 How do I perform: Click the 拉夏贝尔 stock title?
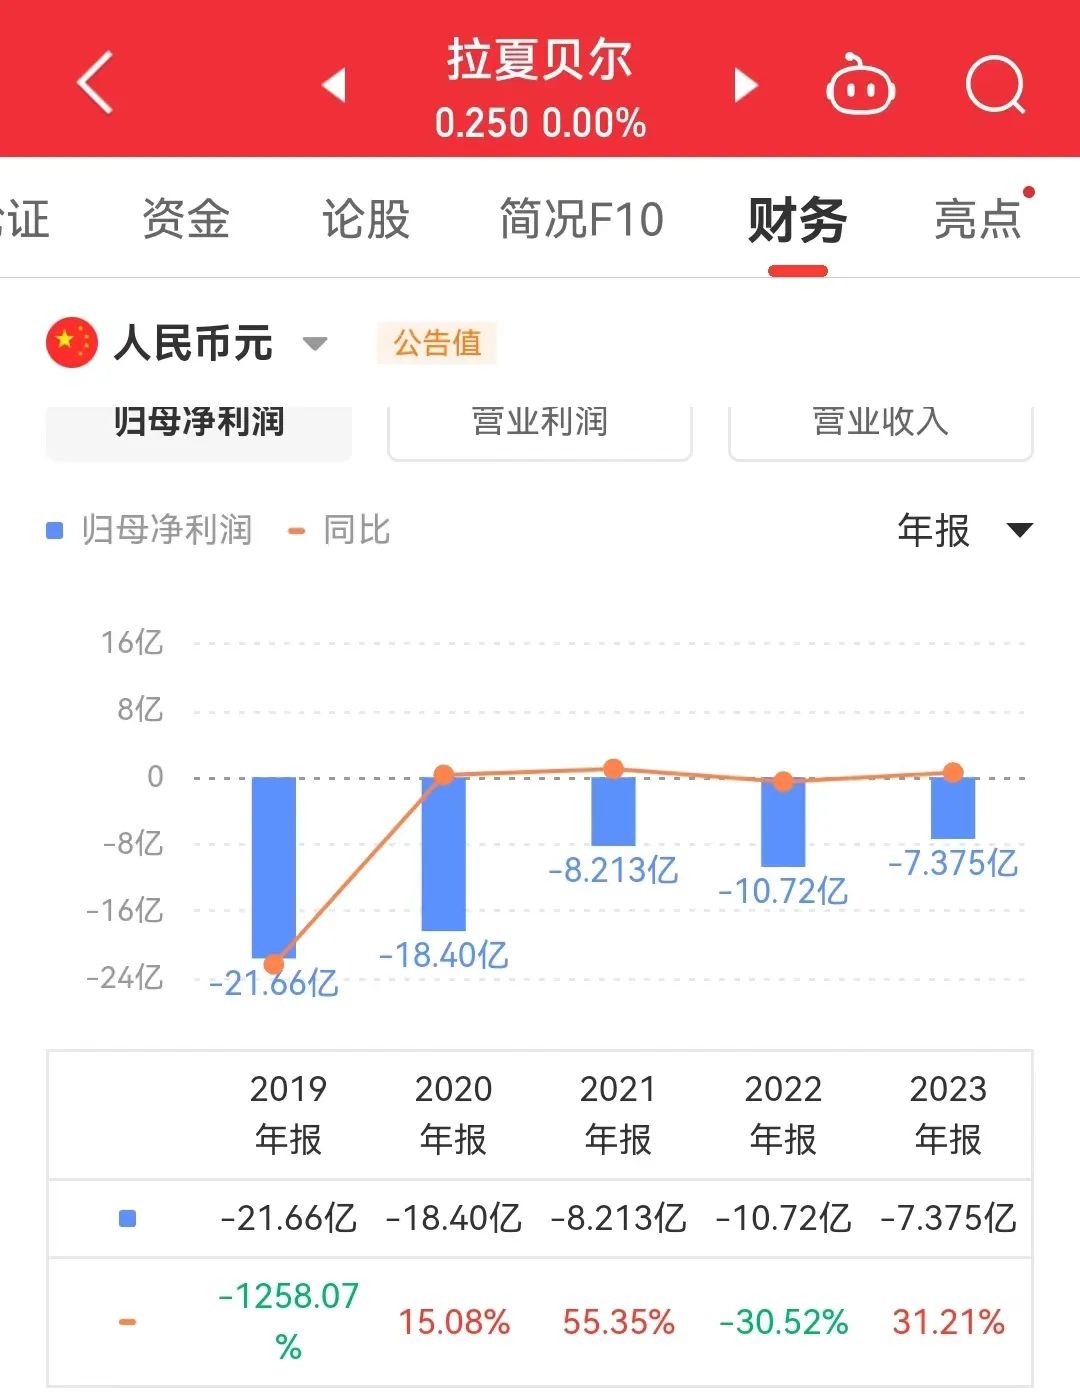point(540,60)
